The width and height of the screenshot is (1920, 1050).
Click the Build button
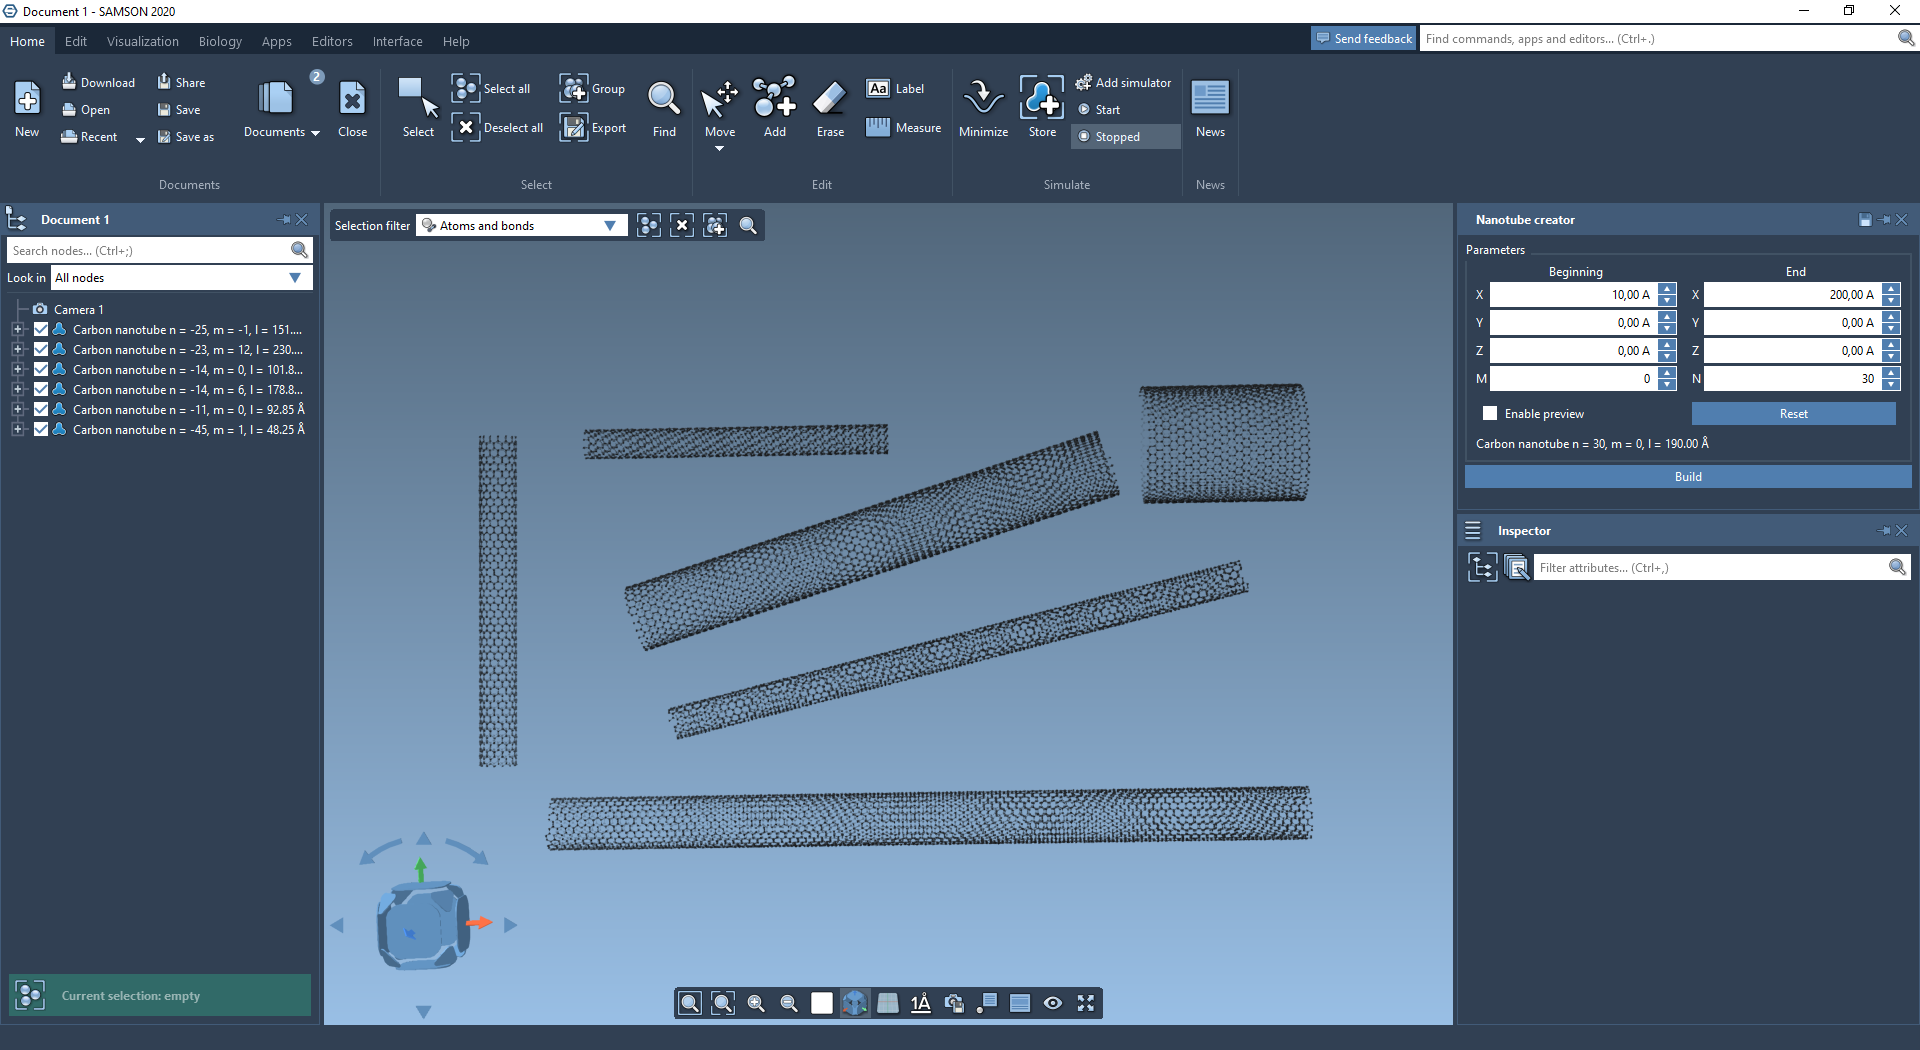(x=1687, y=477)
